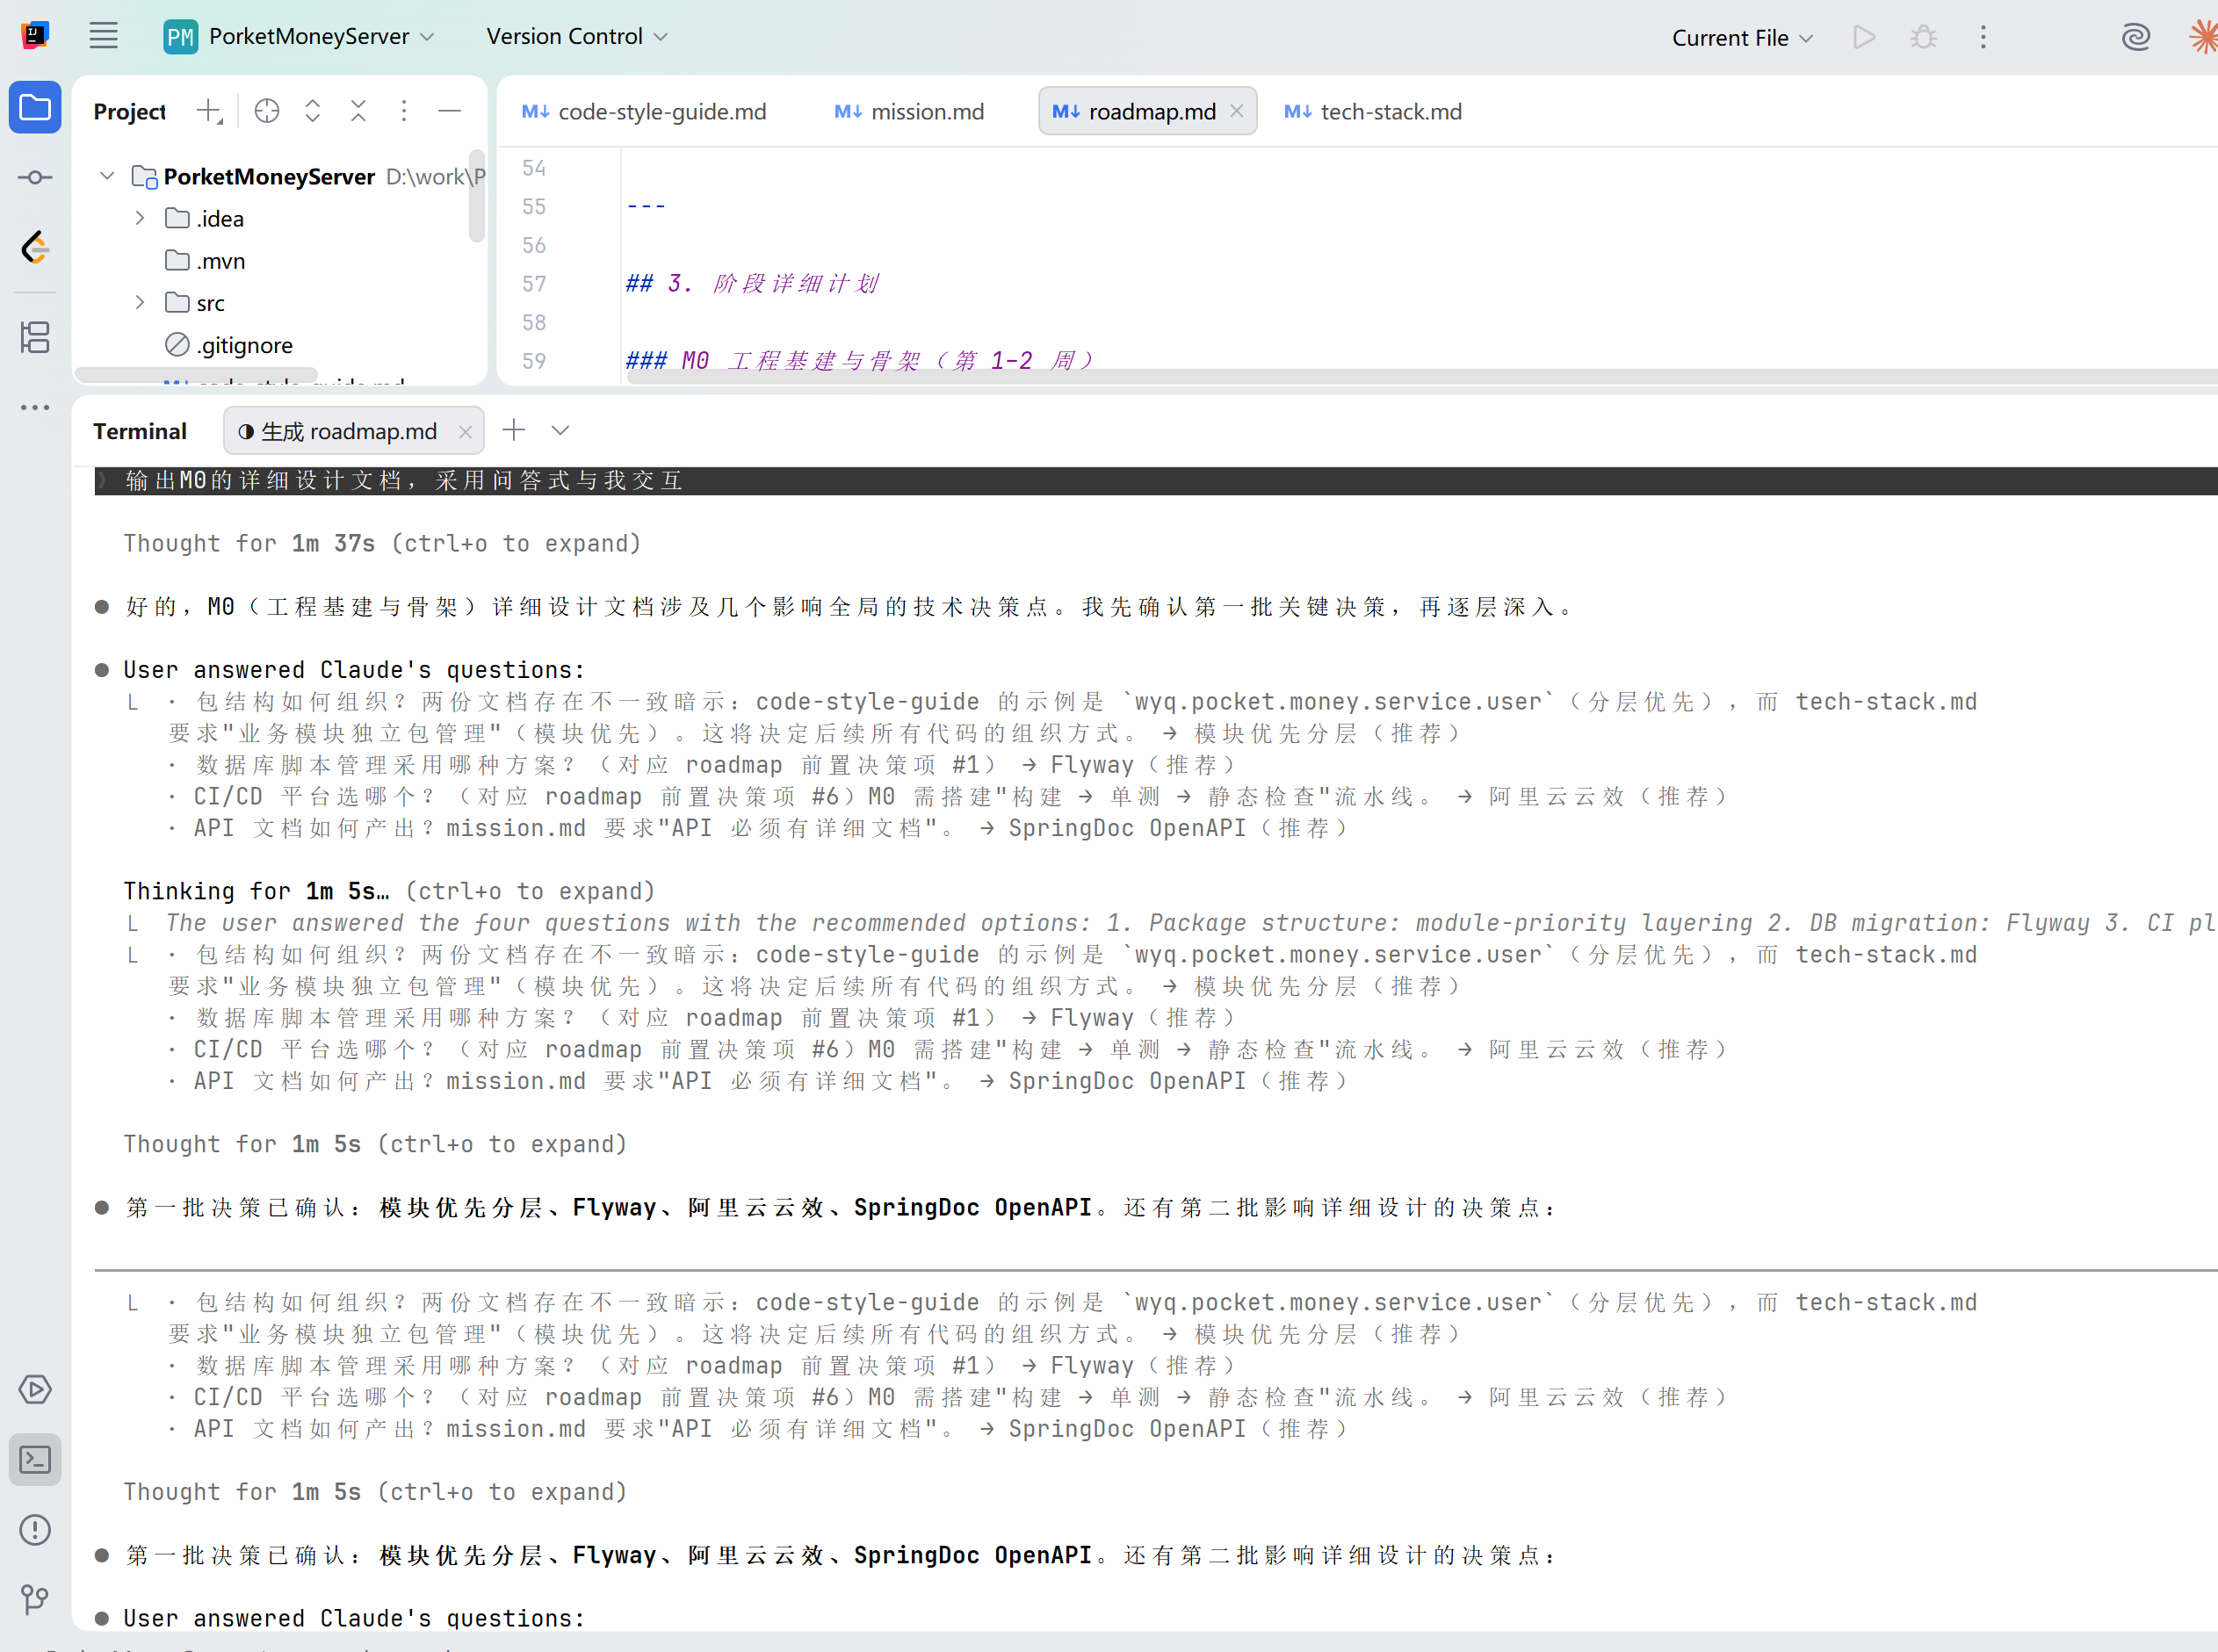
Task: Click the Run button in toolbar
Action: click(x=1864, y=38)
